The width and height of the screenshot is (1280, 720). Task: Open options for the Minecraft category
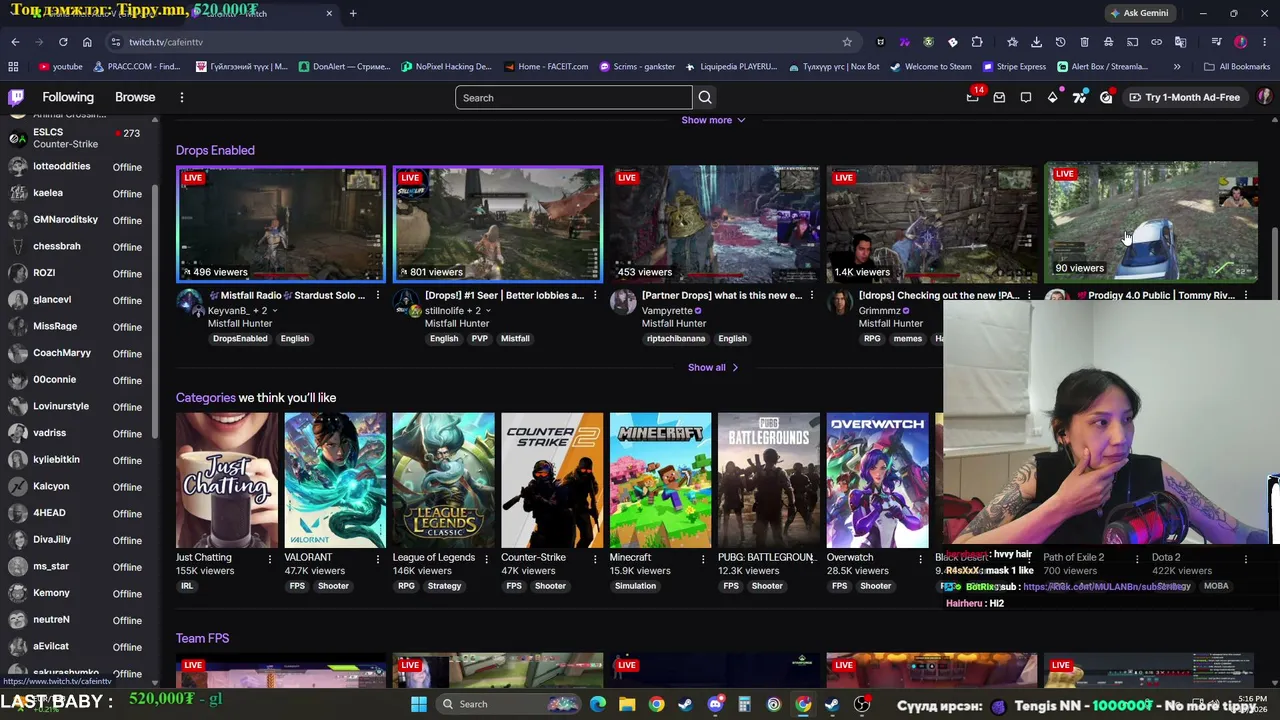(704, 558)
